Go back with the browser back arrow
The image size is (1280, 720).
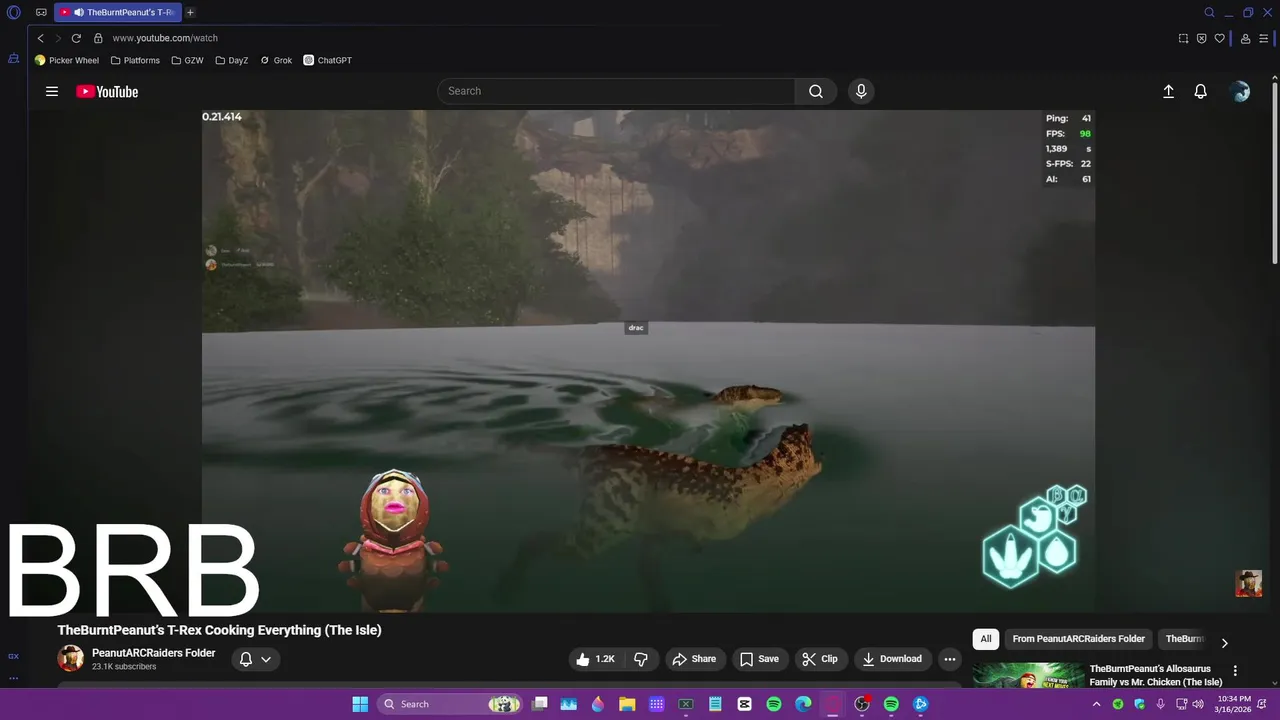[41, 38]
